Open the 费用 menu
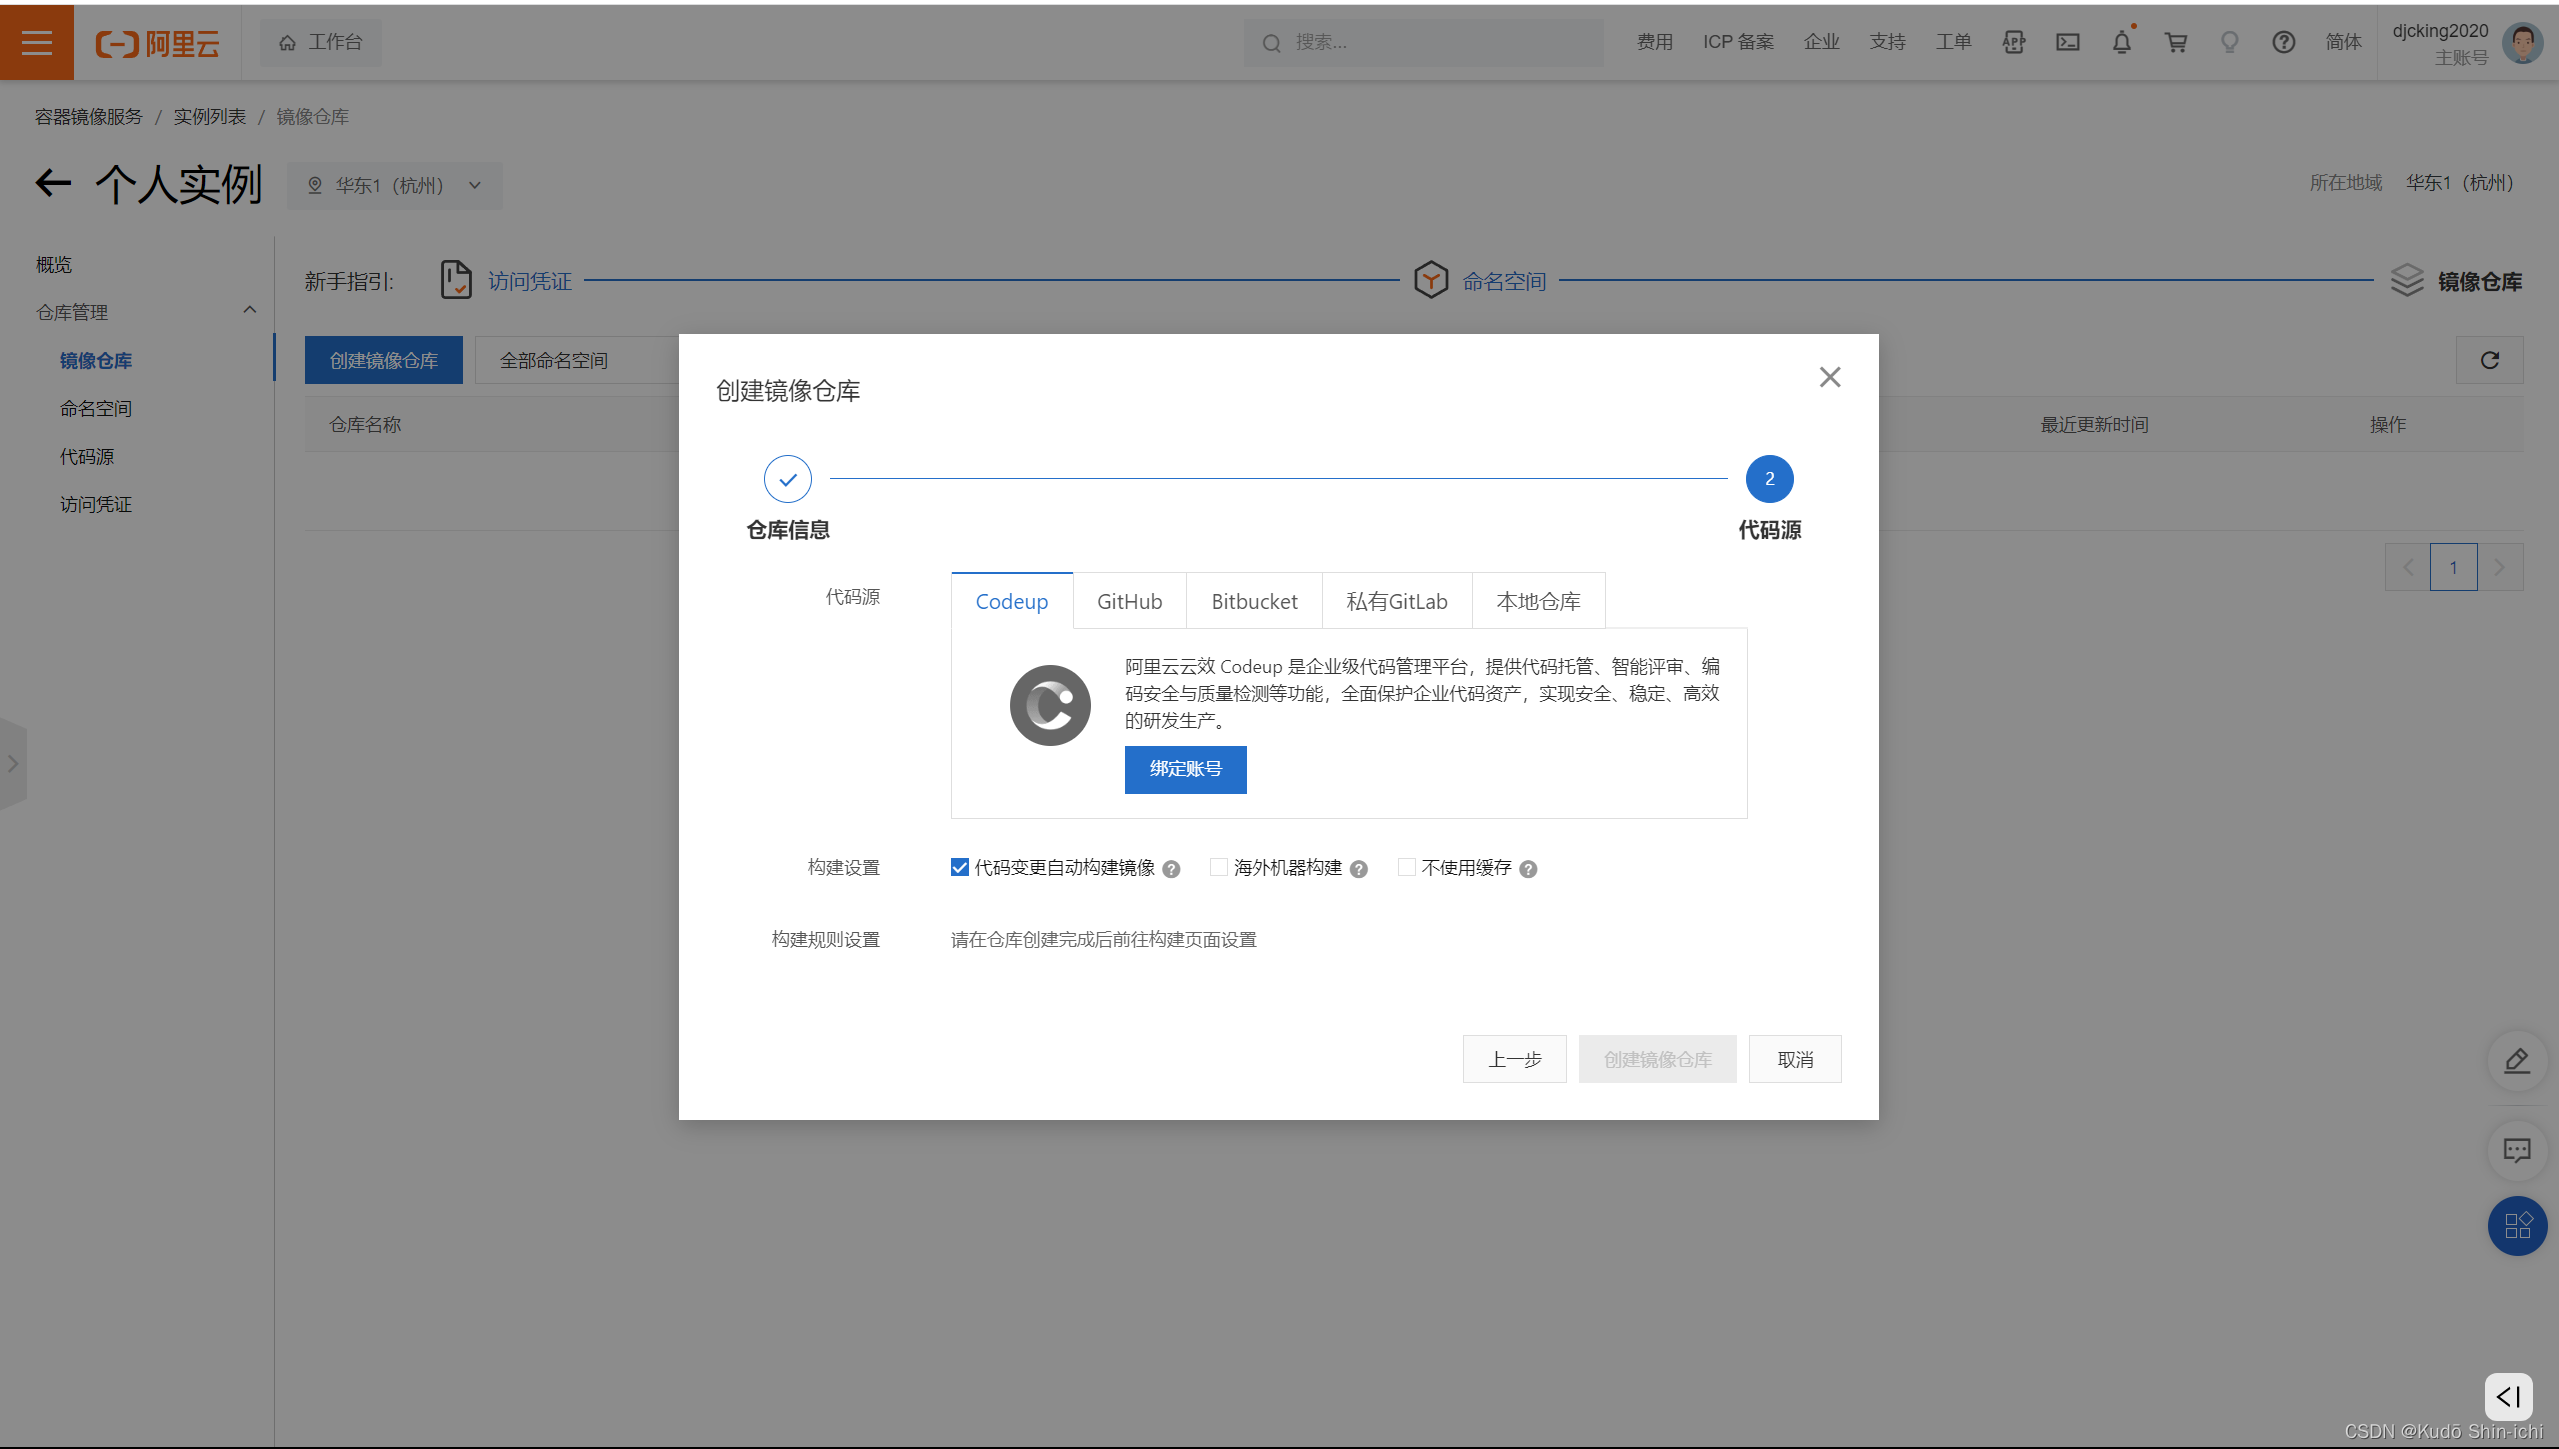Viewport: 2559px width, 1449px height. coord(1655,42)
